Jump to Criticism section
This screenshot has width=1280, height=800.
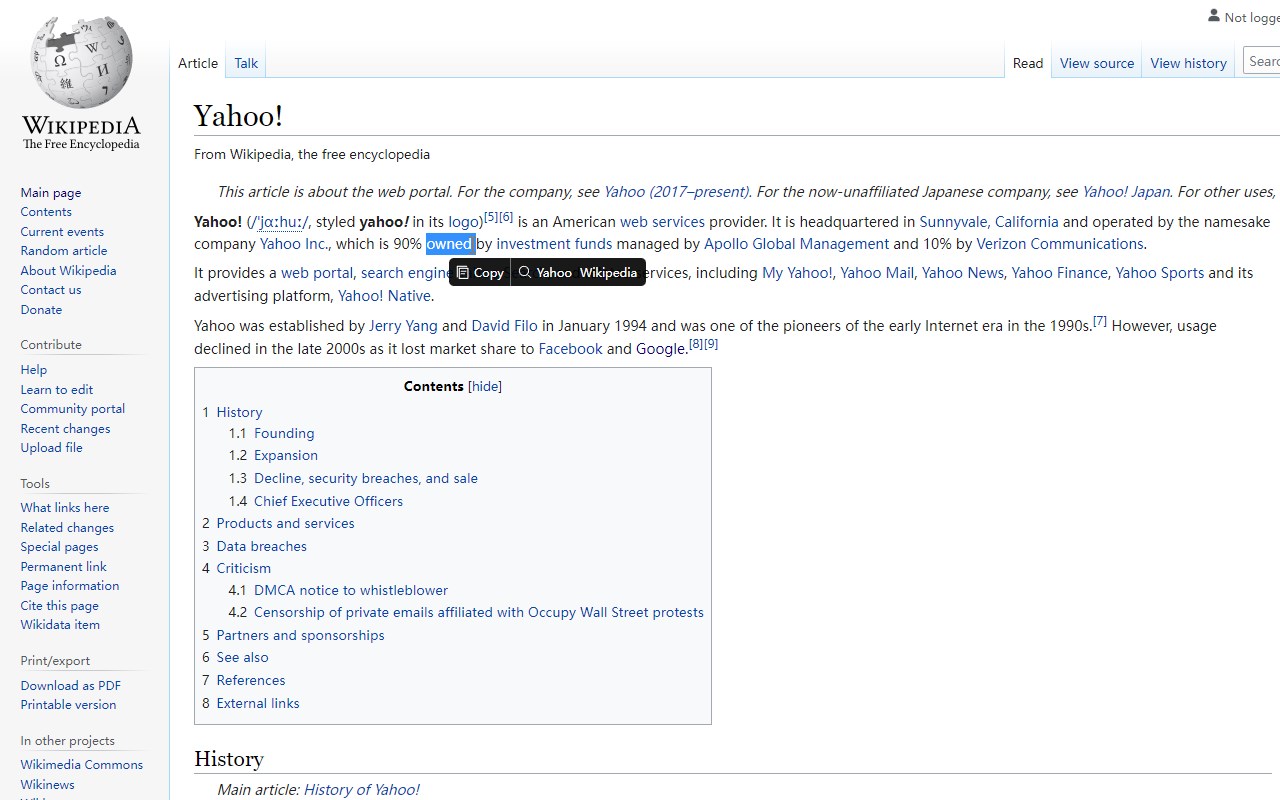click(x=243, y=568)
